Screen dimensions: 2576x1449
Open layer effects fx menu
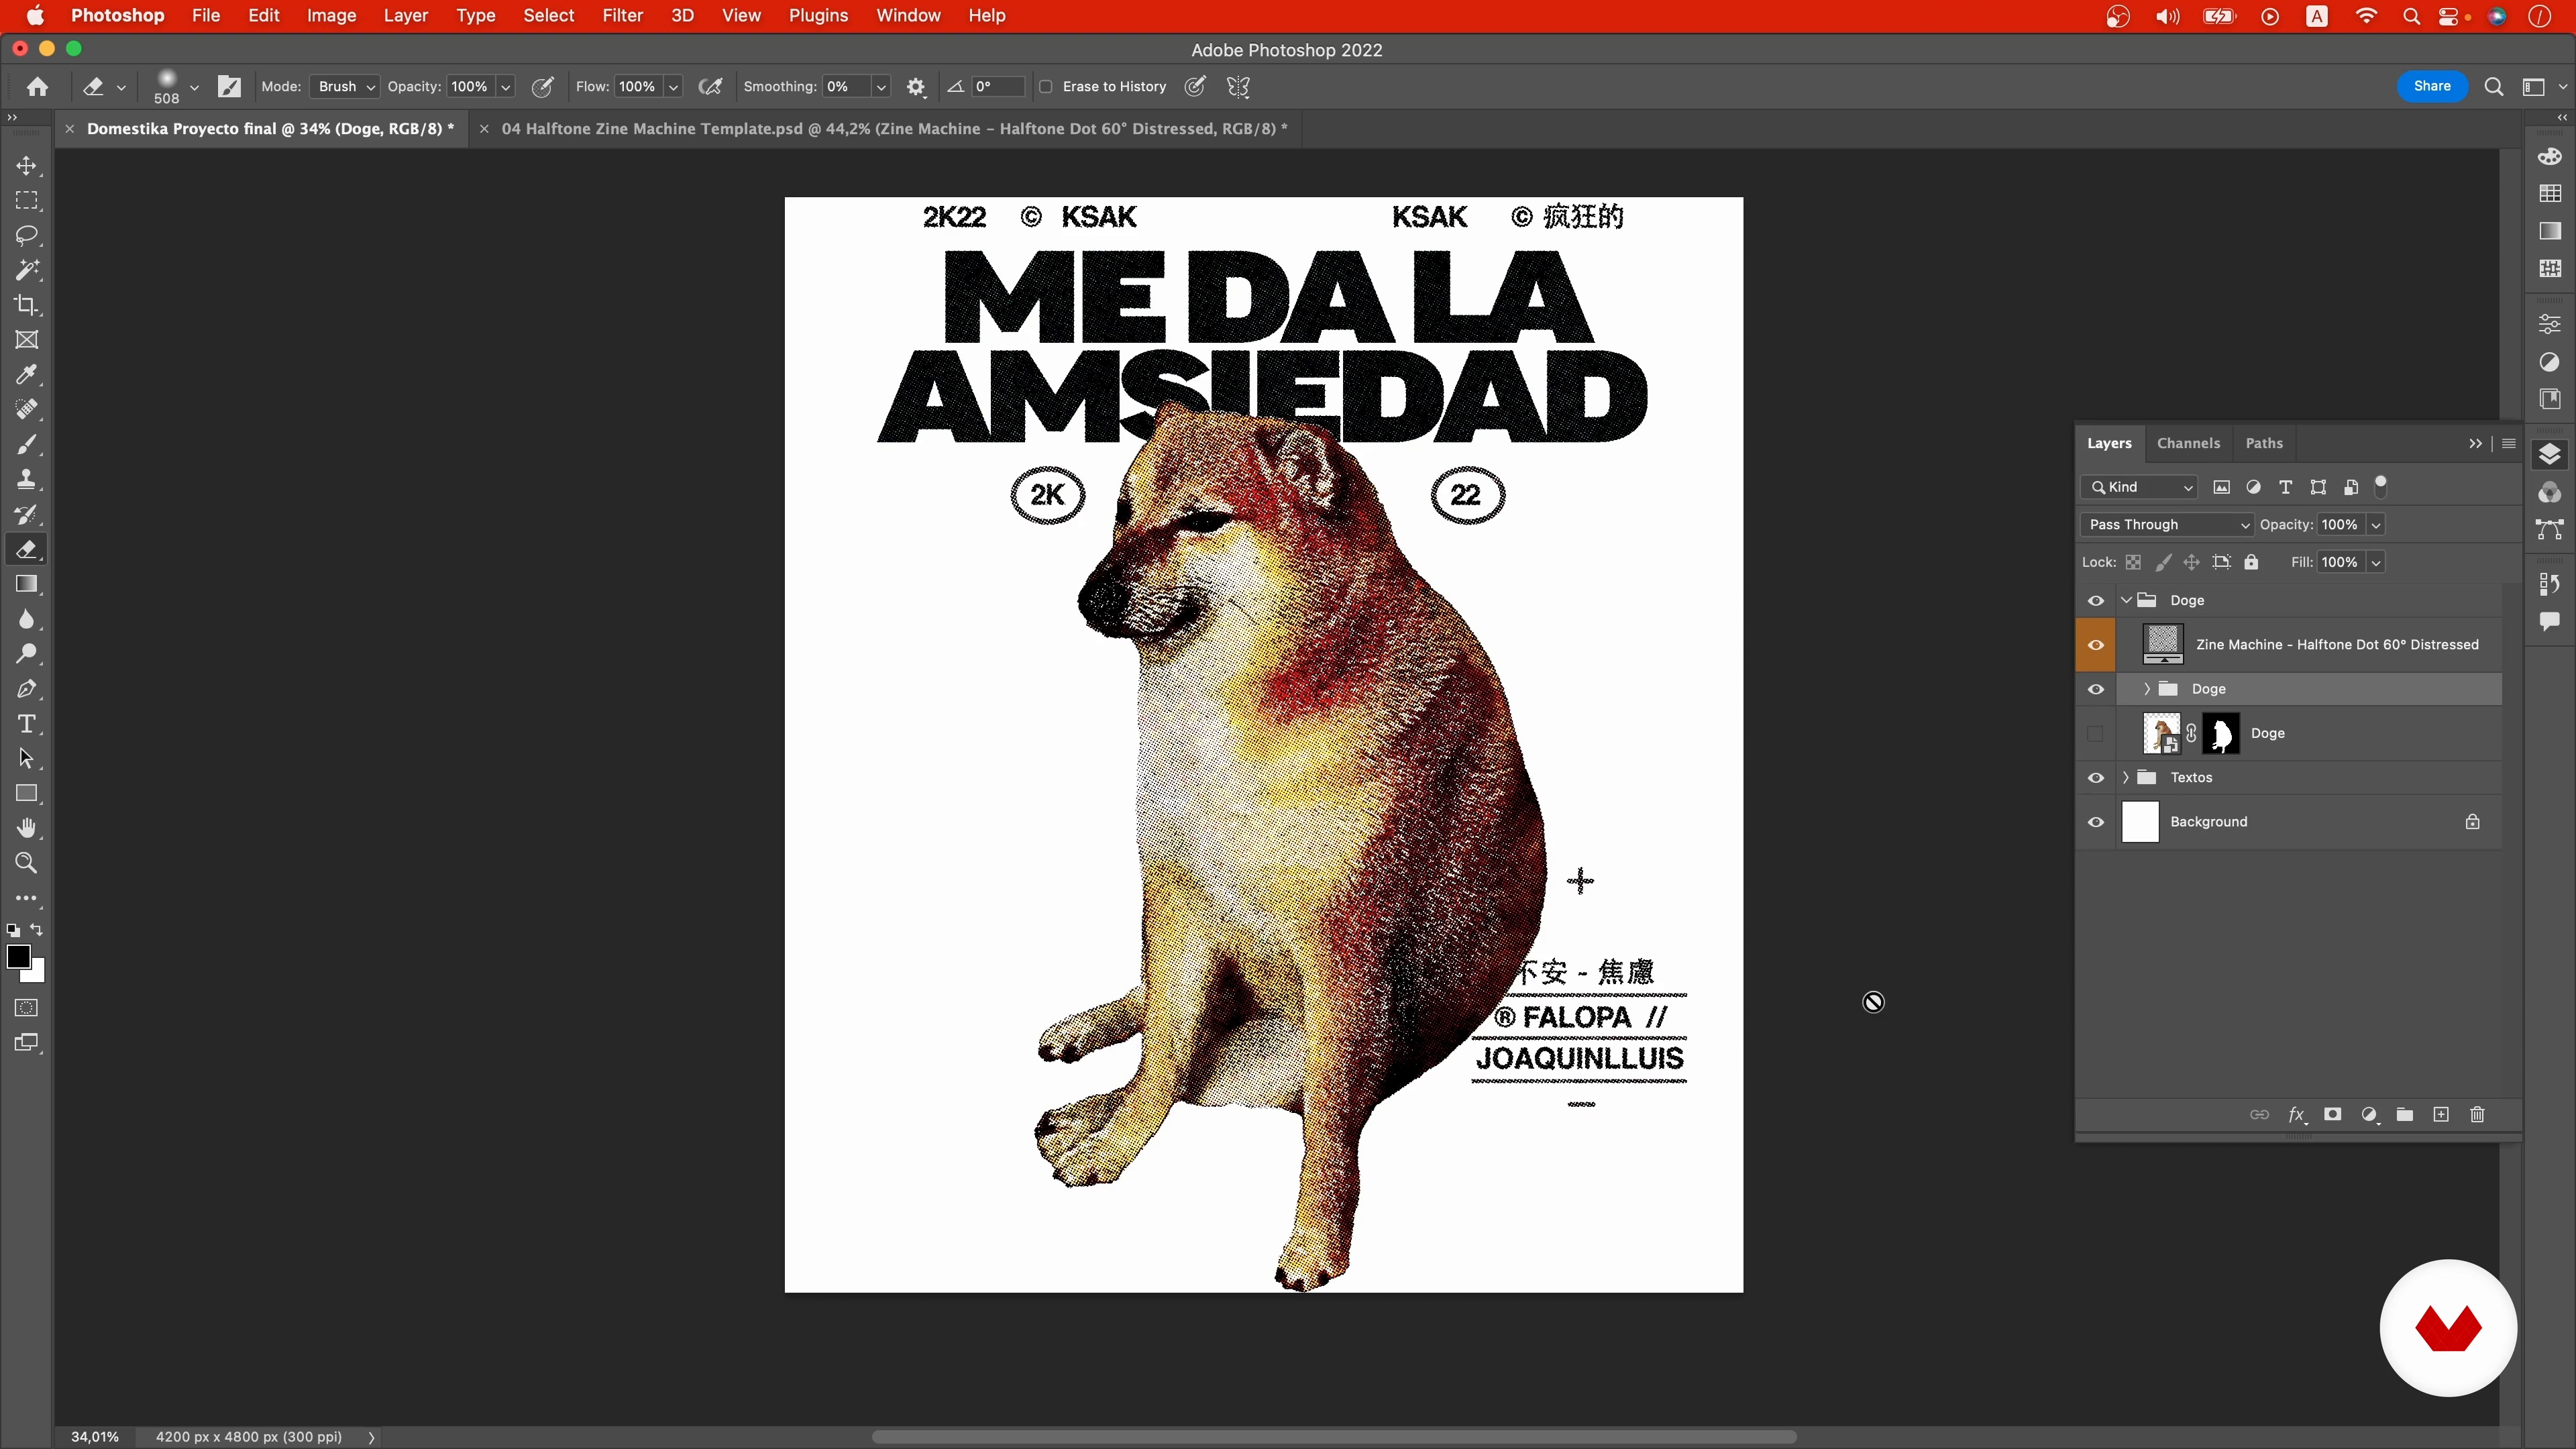tap(2297, 1114)
